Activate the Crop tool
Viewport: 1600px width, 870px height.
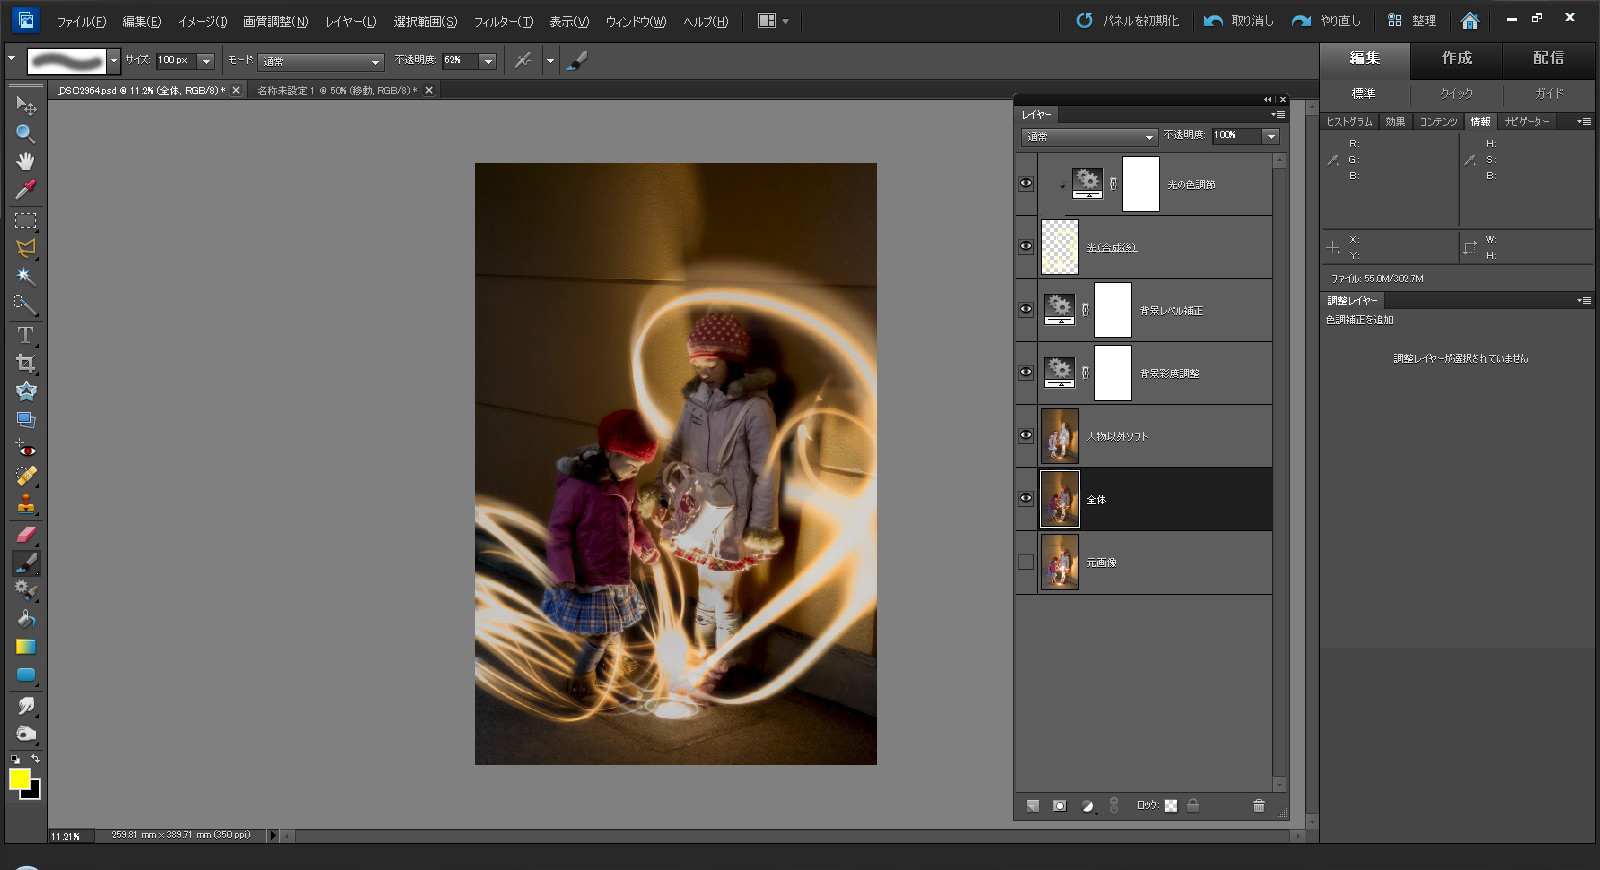click(x=26, y=363)
